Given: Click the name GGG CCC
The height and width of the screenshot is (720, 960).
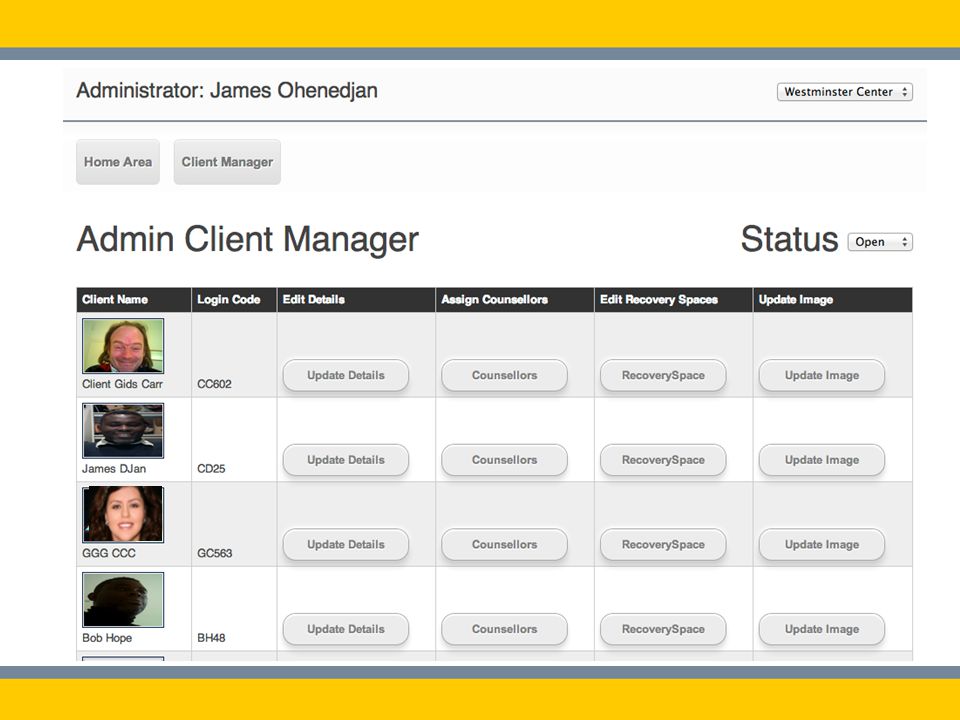Looking at the screenshot, I should 109,553.
